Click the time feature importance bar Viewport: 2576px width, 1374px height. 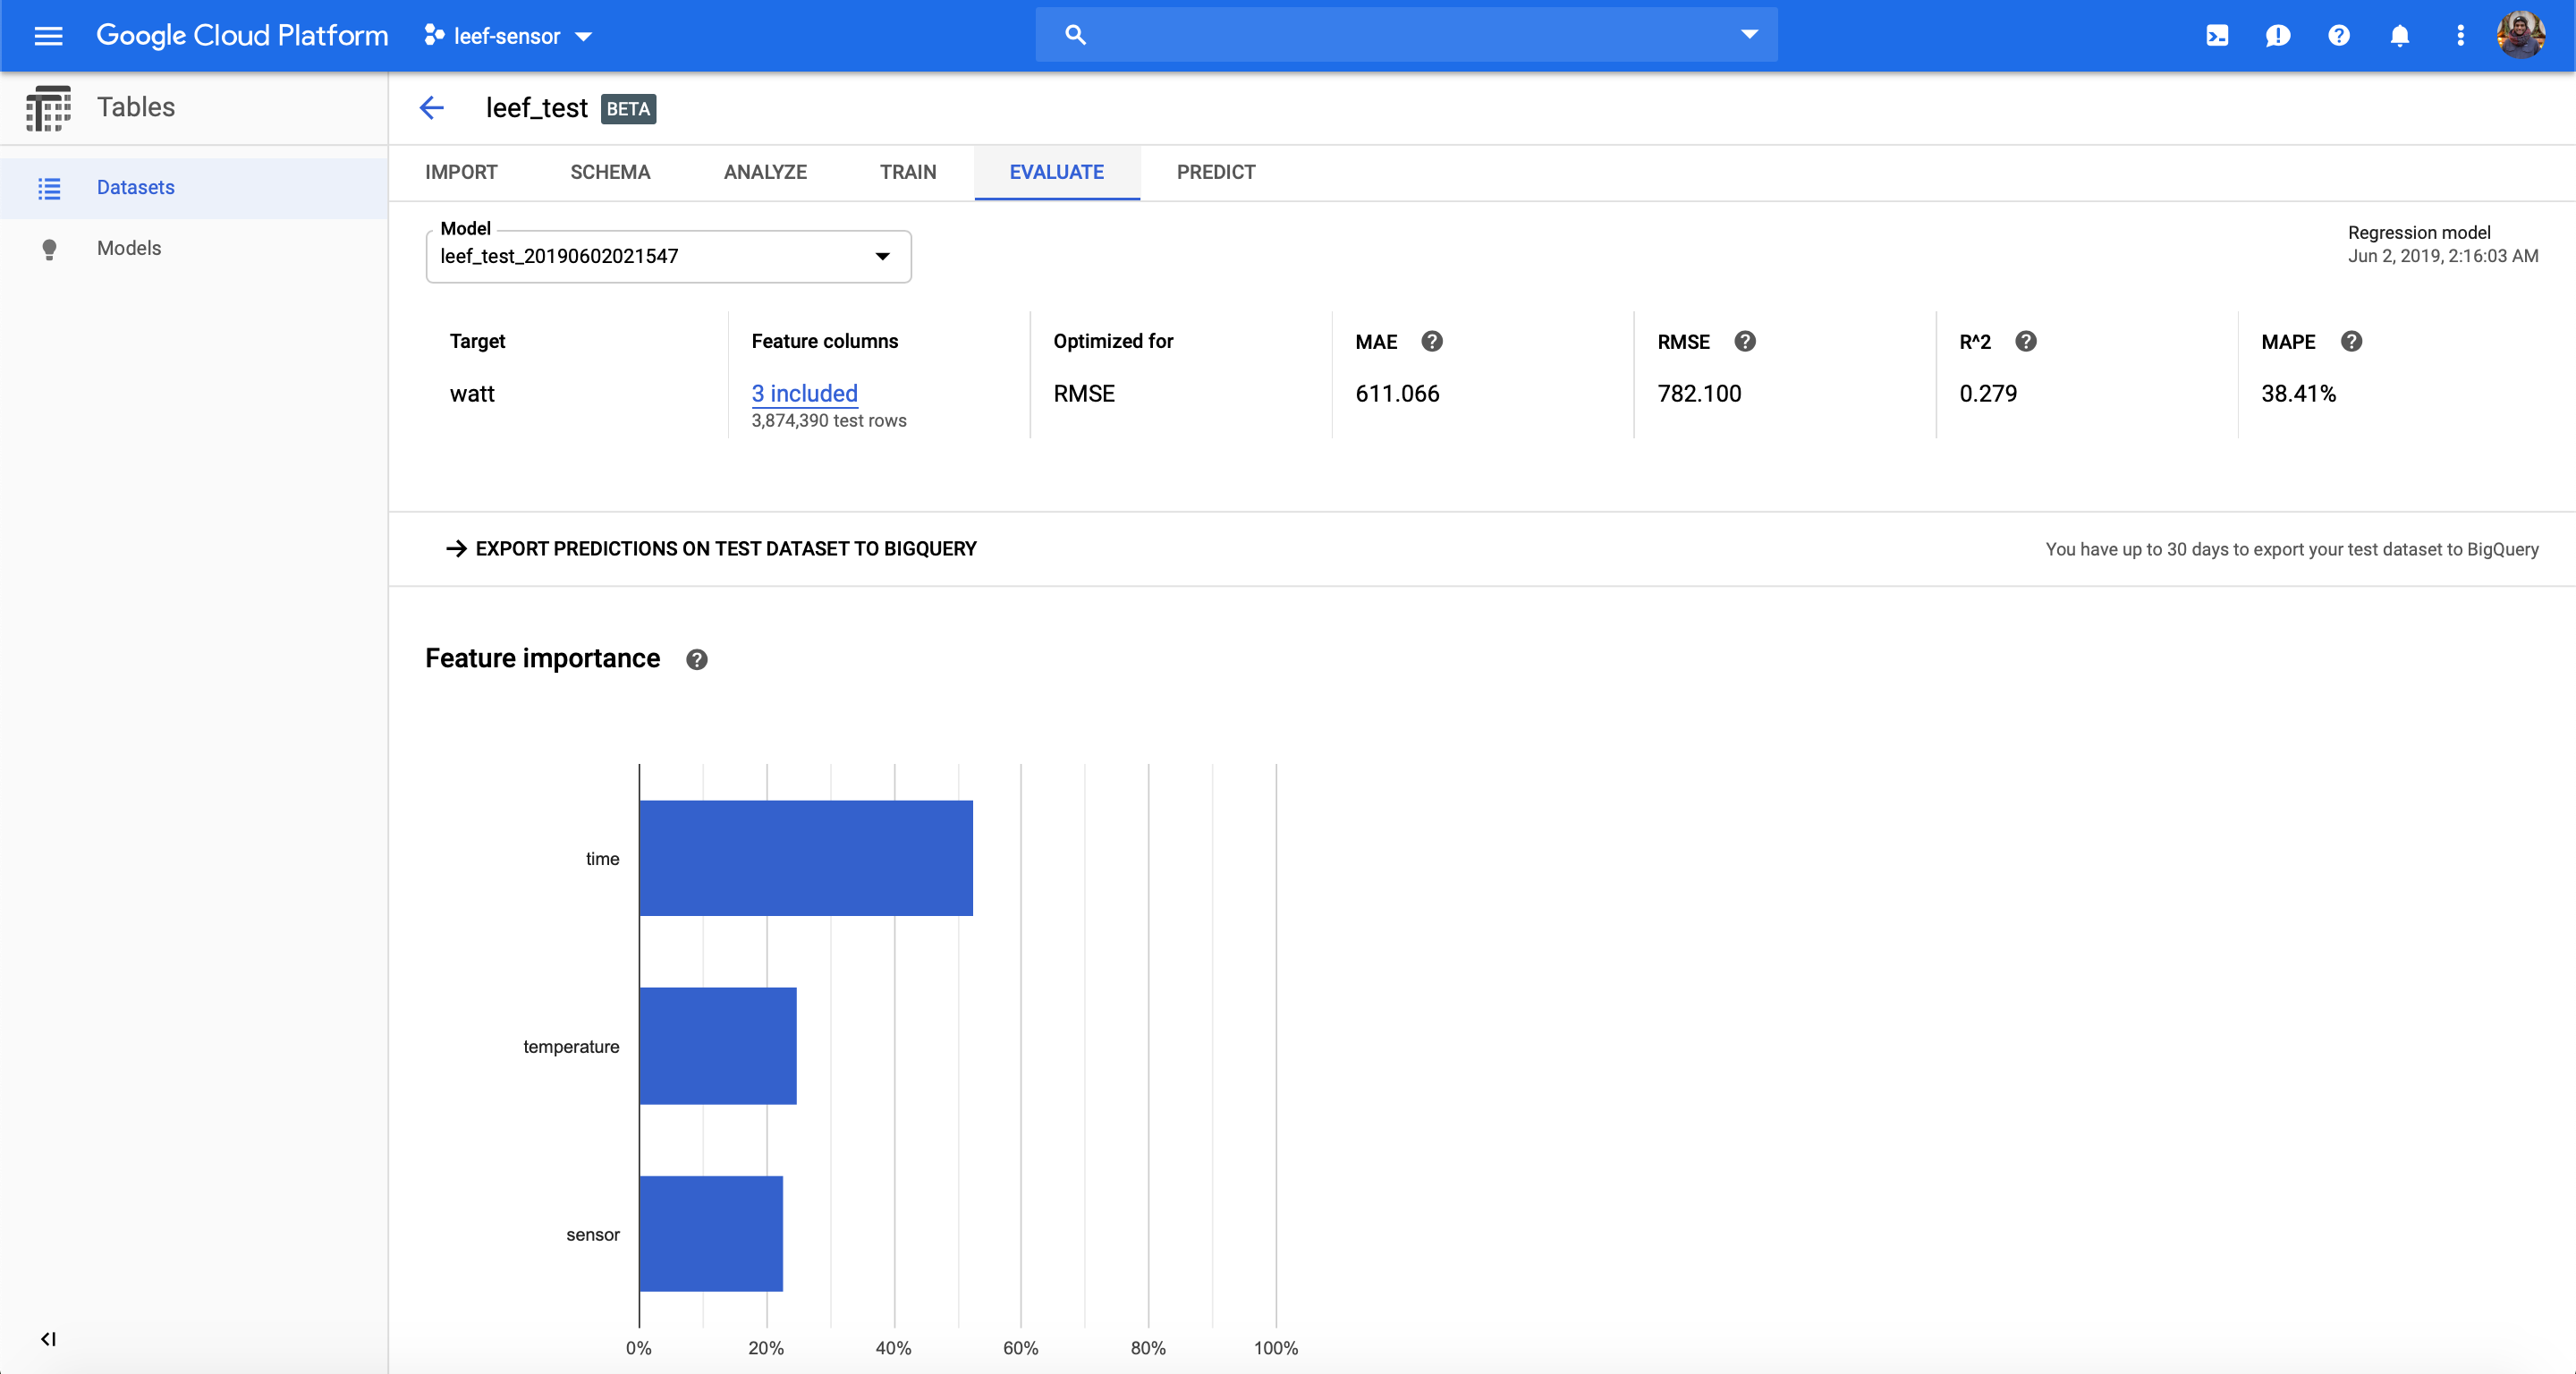[x=805, y=858]
